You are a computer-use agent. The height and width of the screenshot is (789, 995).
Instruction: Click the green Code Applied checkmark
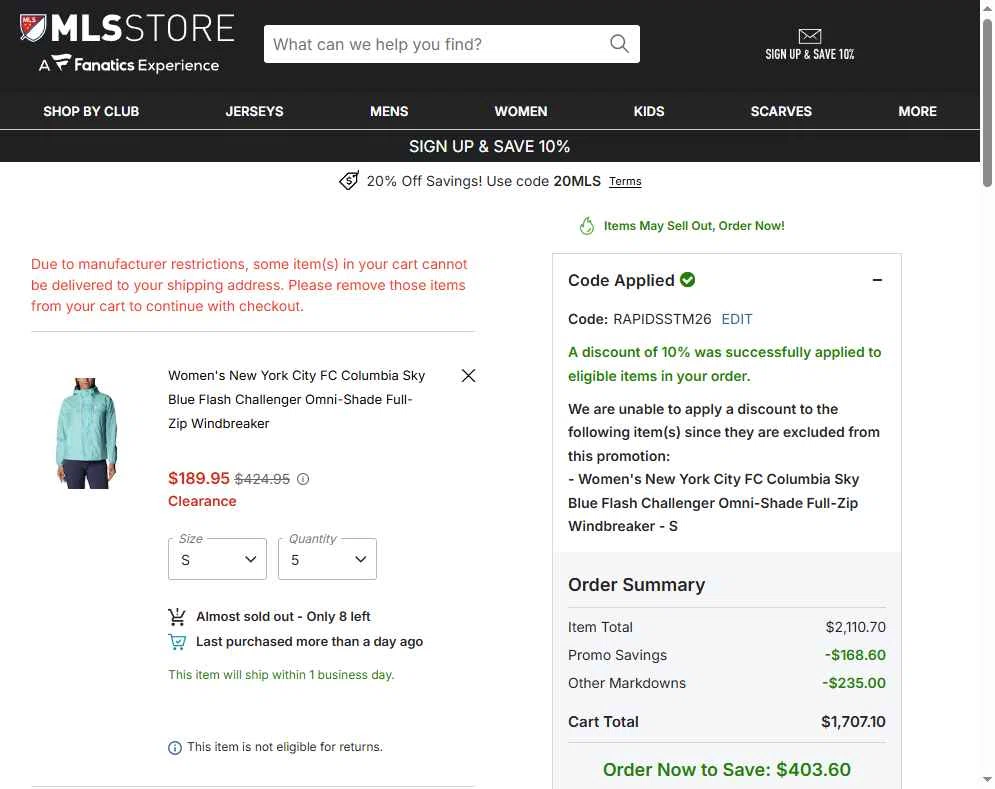point(688,280)
